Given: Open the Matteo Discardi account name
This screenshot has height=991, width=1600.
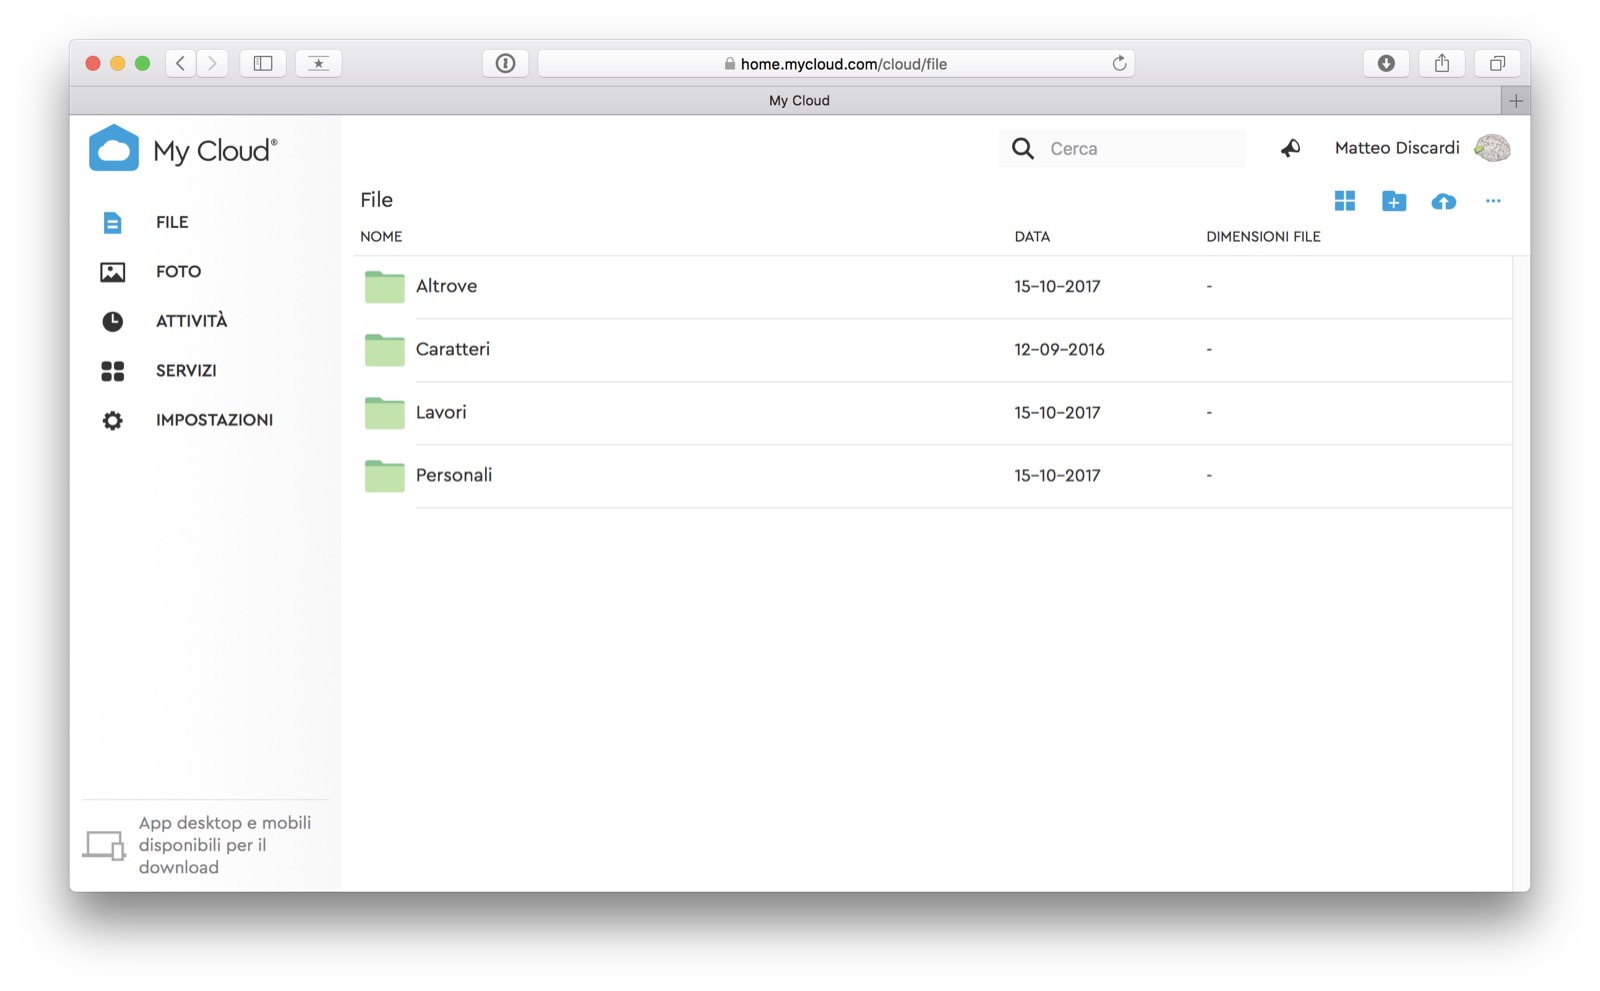Looking at the screenshot, I should tap(1397, 148).
